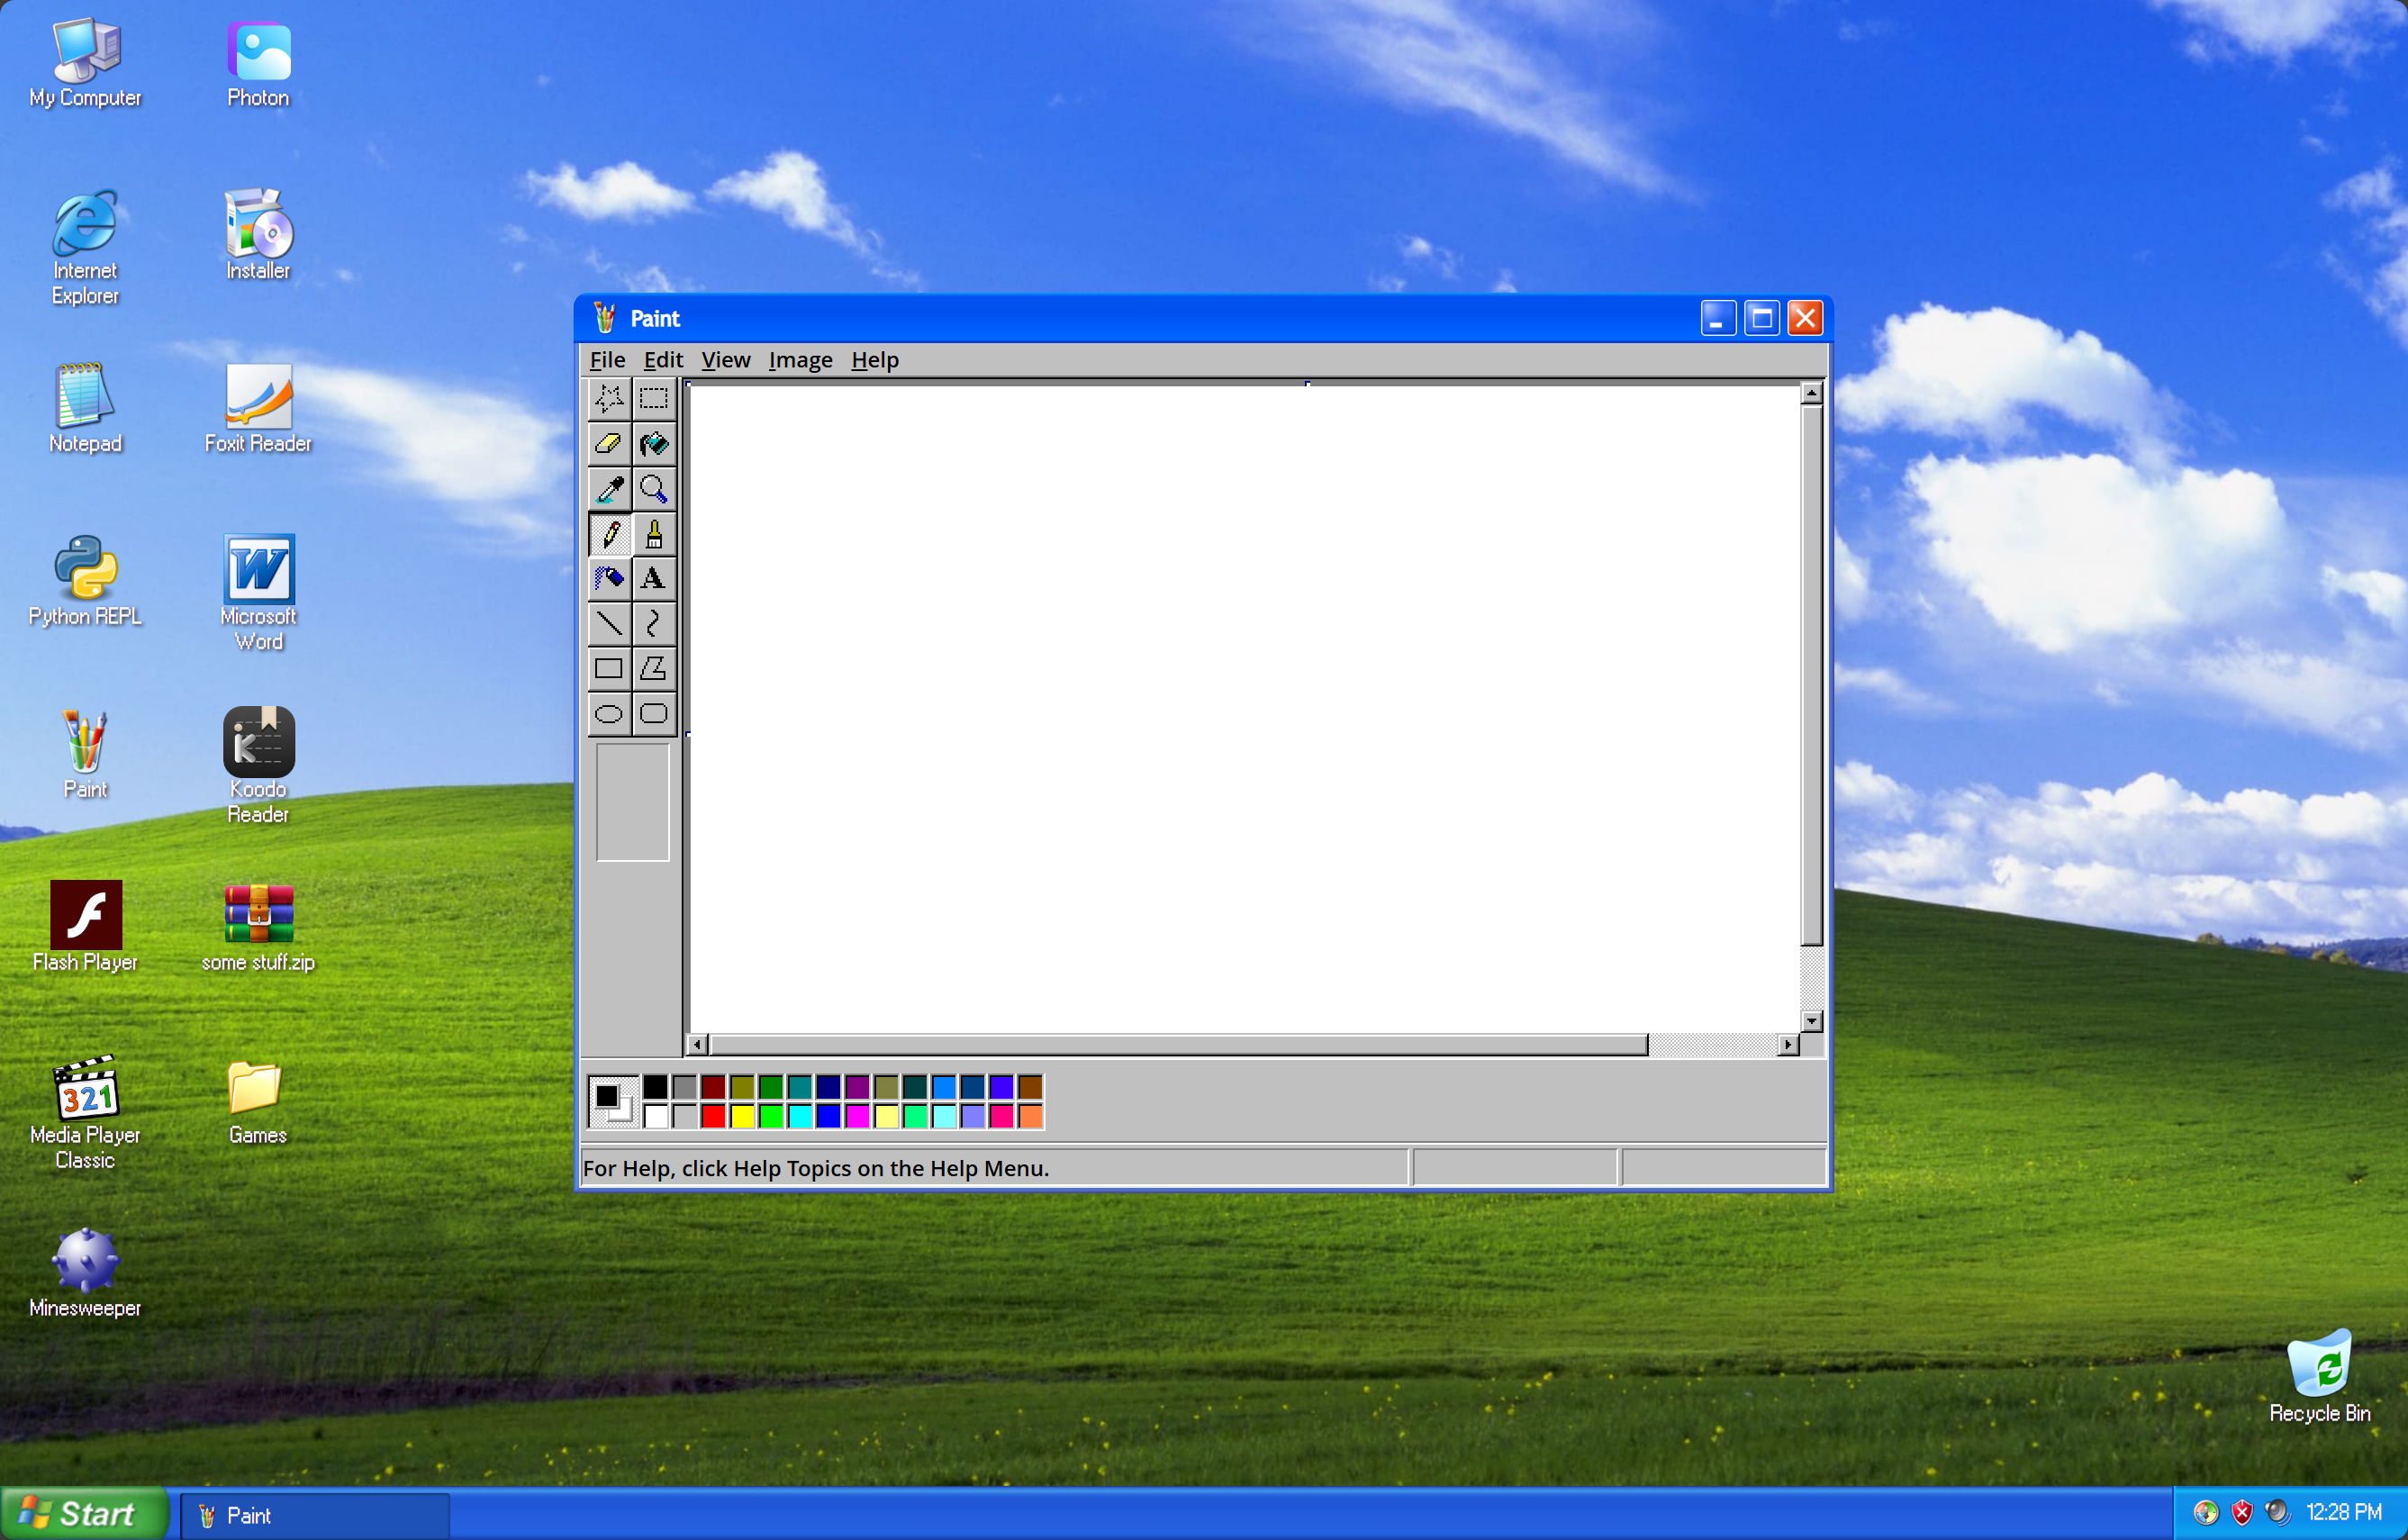2408x1540 pixels.
Task: Click the current foreground/background color box
Action: [613, 1101]
